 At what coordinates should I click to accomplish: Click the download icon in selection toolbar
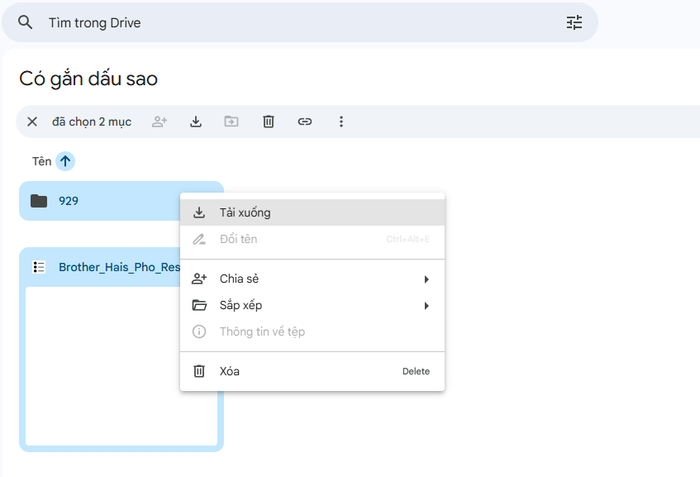196,122
